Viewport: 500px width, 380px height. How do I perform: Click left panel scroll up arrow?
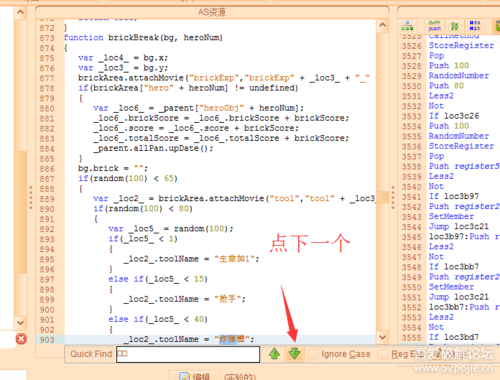click(20, 12)
